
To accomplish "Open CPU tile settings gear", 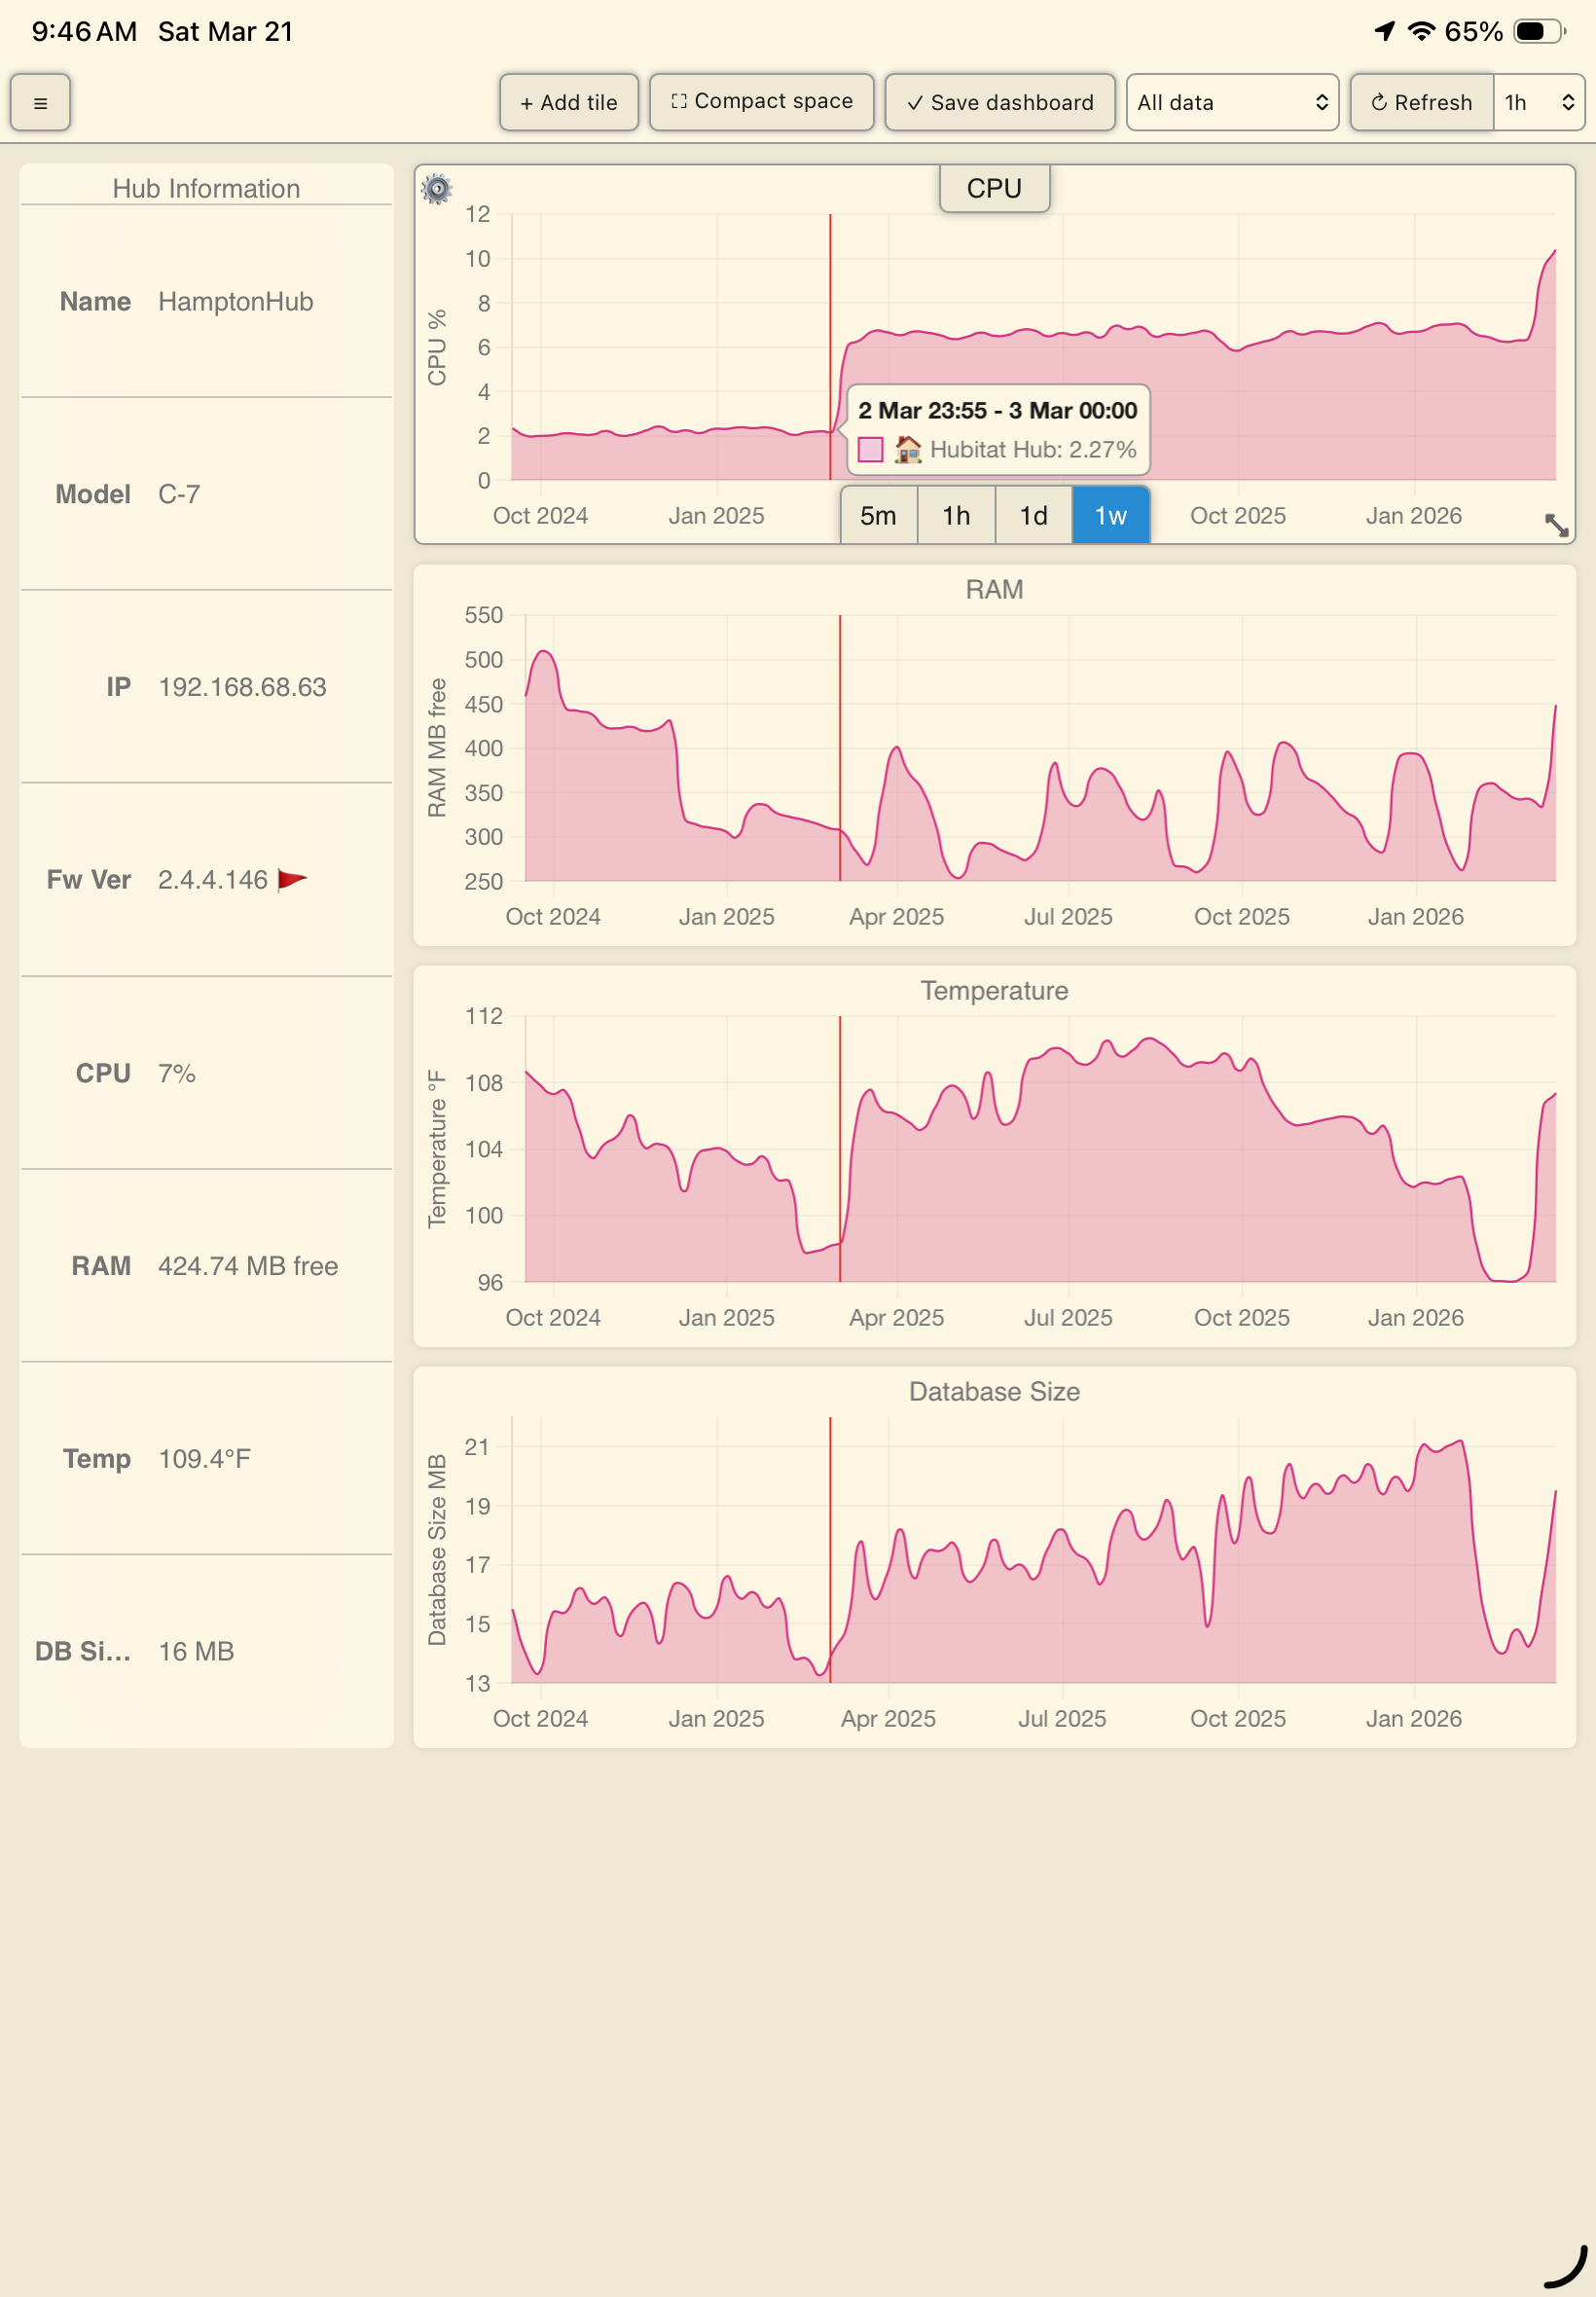I will pyautogui.click(x=437, y=189).
